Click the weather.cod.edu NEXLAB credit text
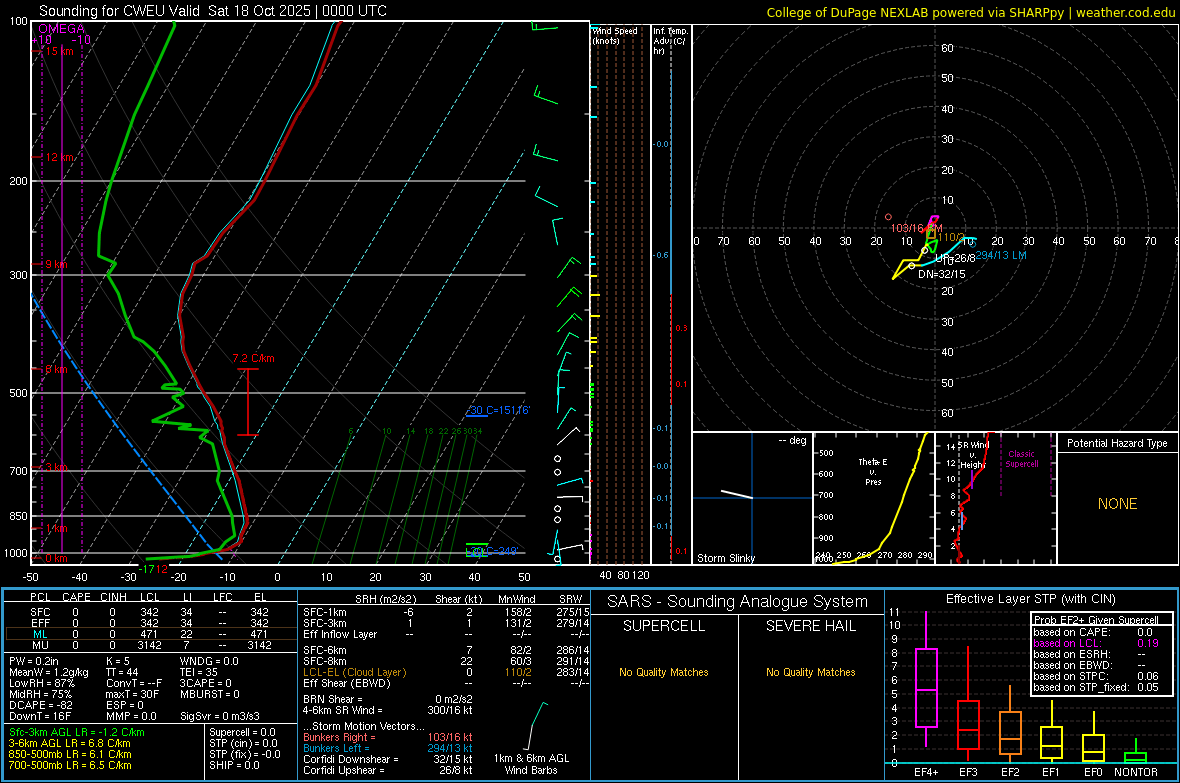 [970, 12]
